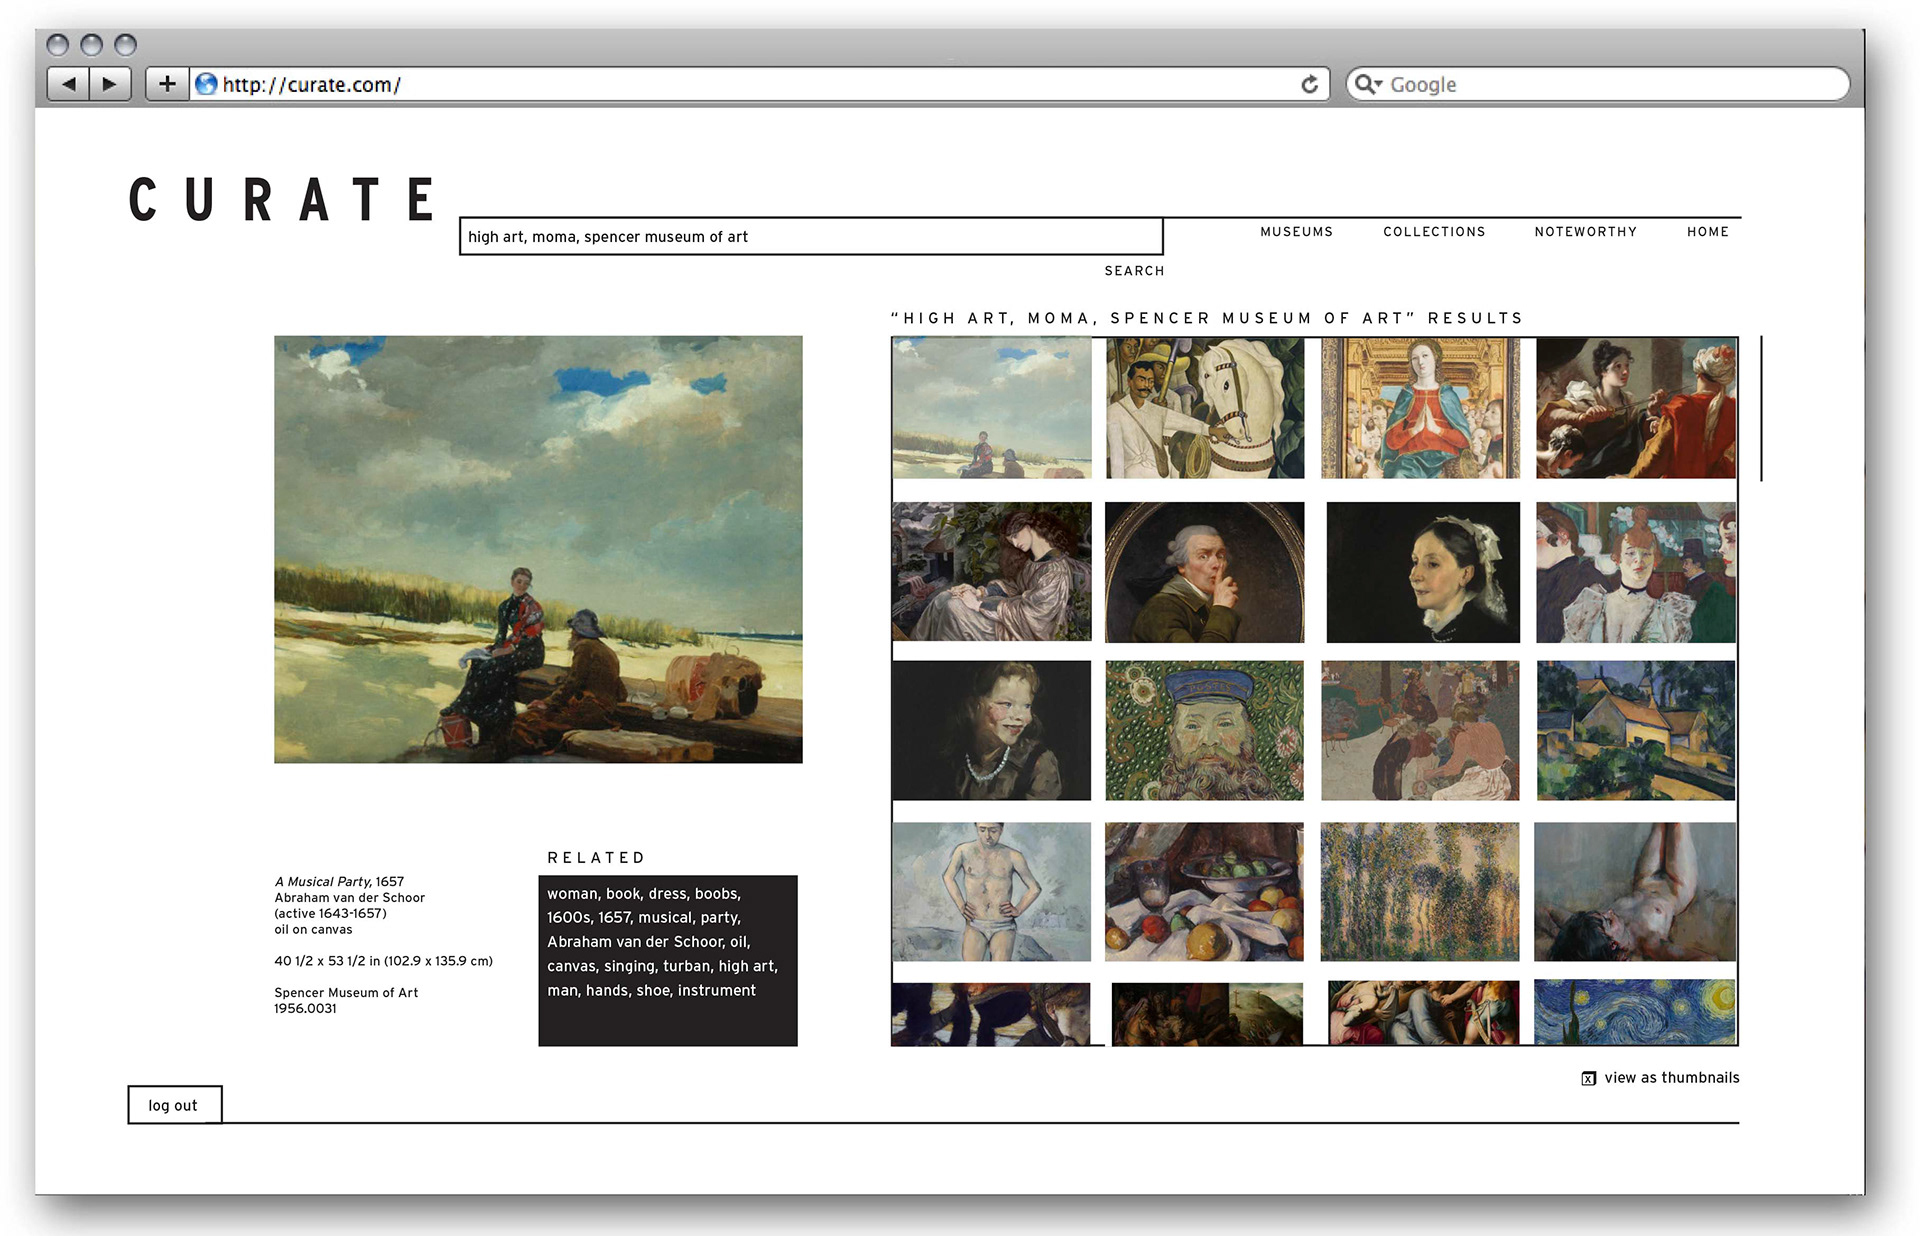Select the standing bather thumbnail
The width and height of the screenshot is (1920, 1236).
pos(992,892)
